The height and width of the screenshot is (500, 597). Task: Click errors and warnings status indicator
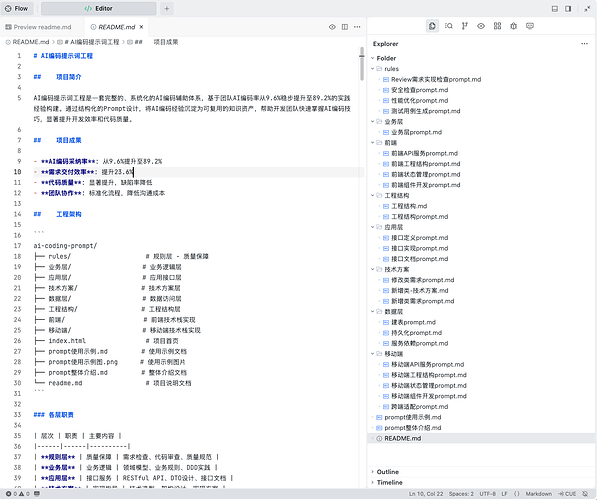[18, 494]
